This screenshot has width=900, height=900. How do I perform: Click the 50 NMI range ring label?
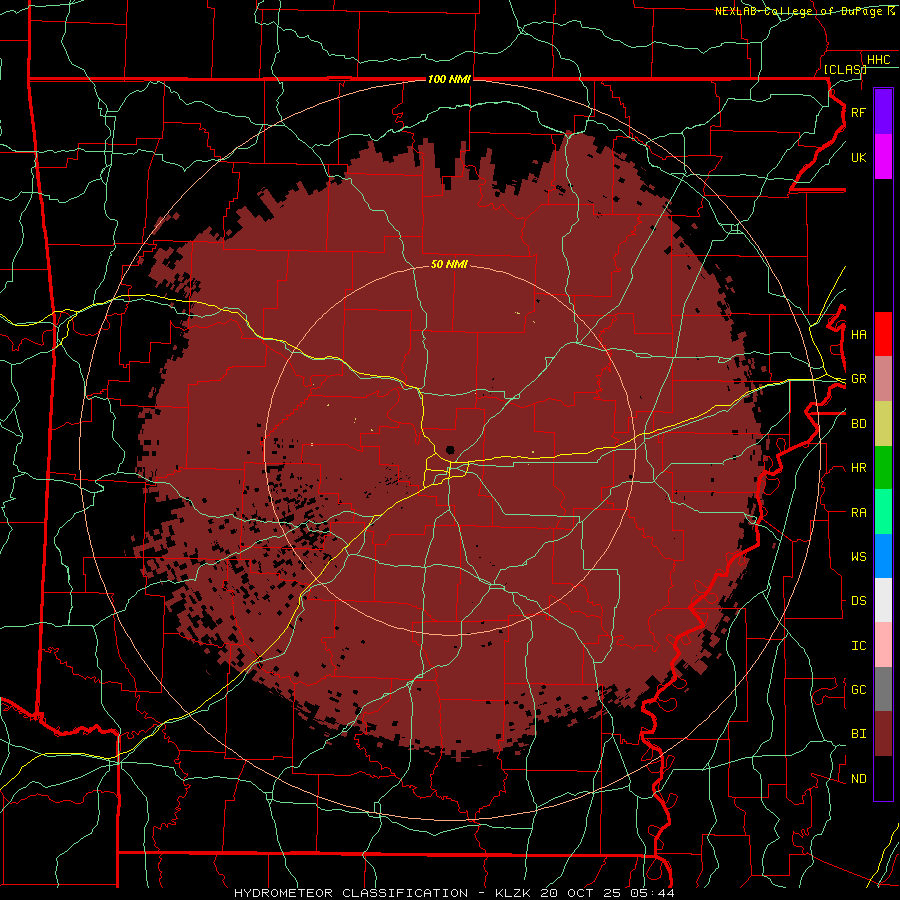(x=449, y=264)
